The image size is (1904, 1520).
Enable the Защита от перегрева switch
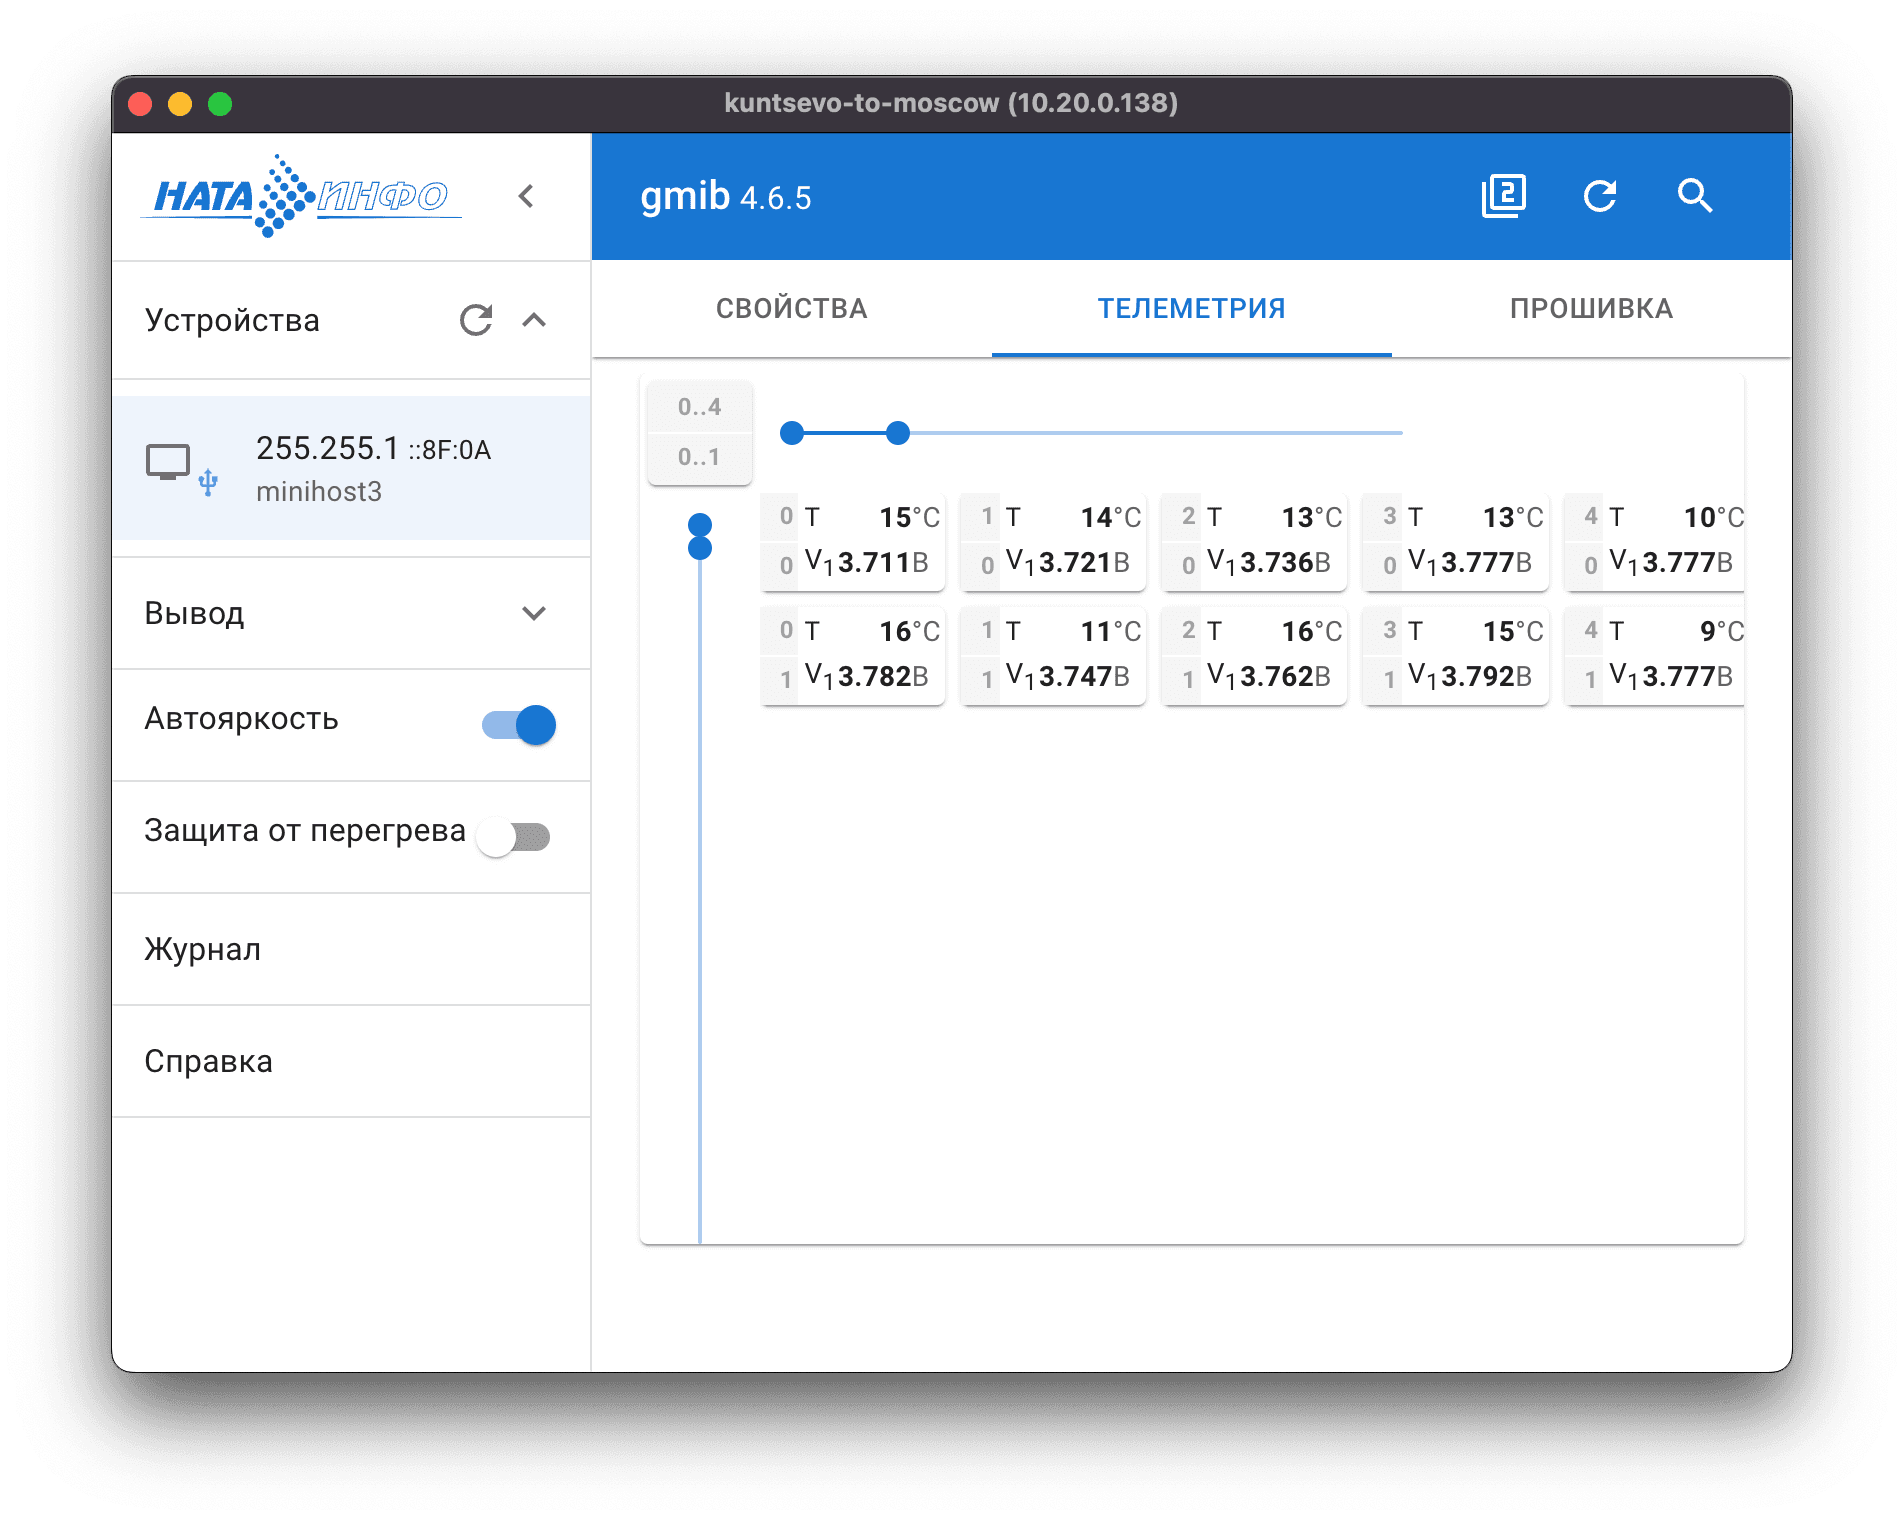click(x=514, y=836)
